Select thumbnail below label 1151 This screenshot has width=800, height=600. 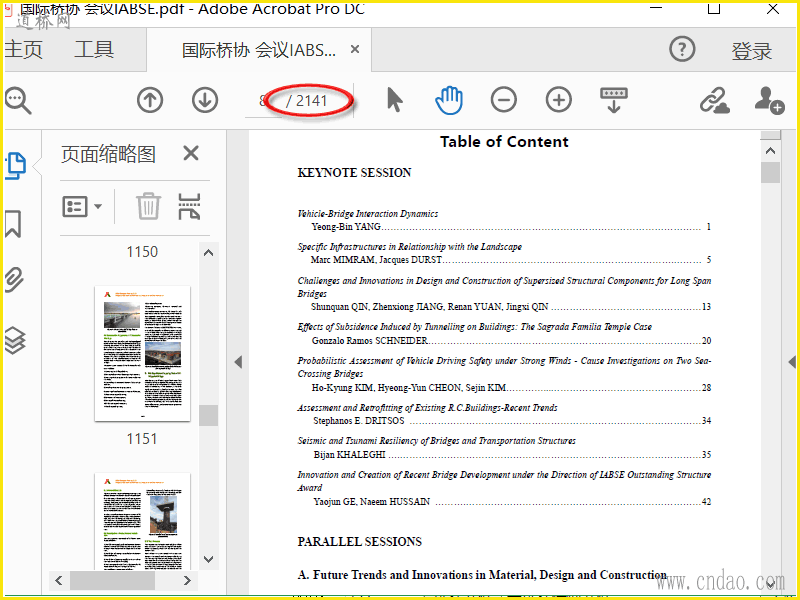142,521
